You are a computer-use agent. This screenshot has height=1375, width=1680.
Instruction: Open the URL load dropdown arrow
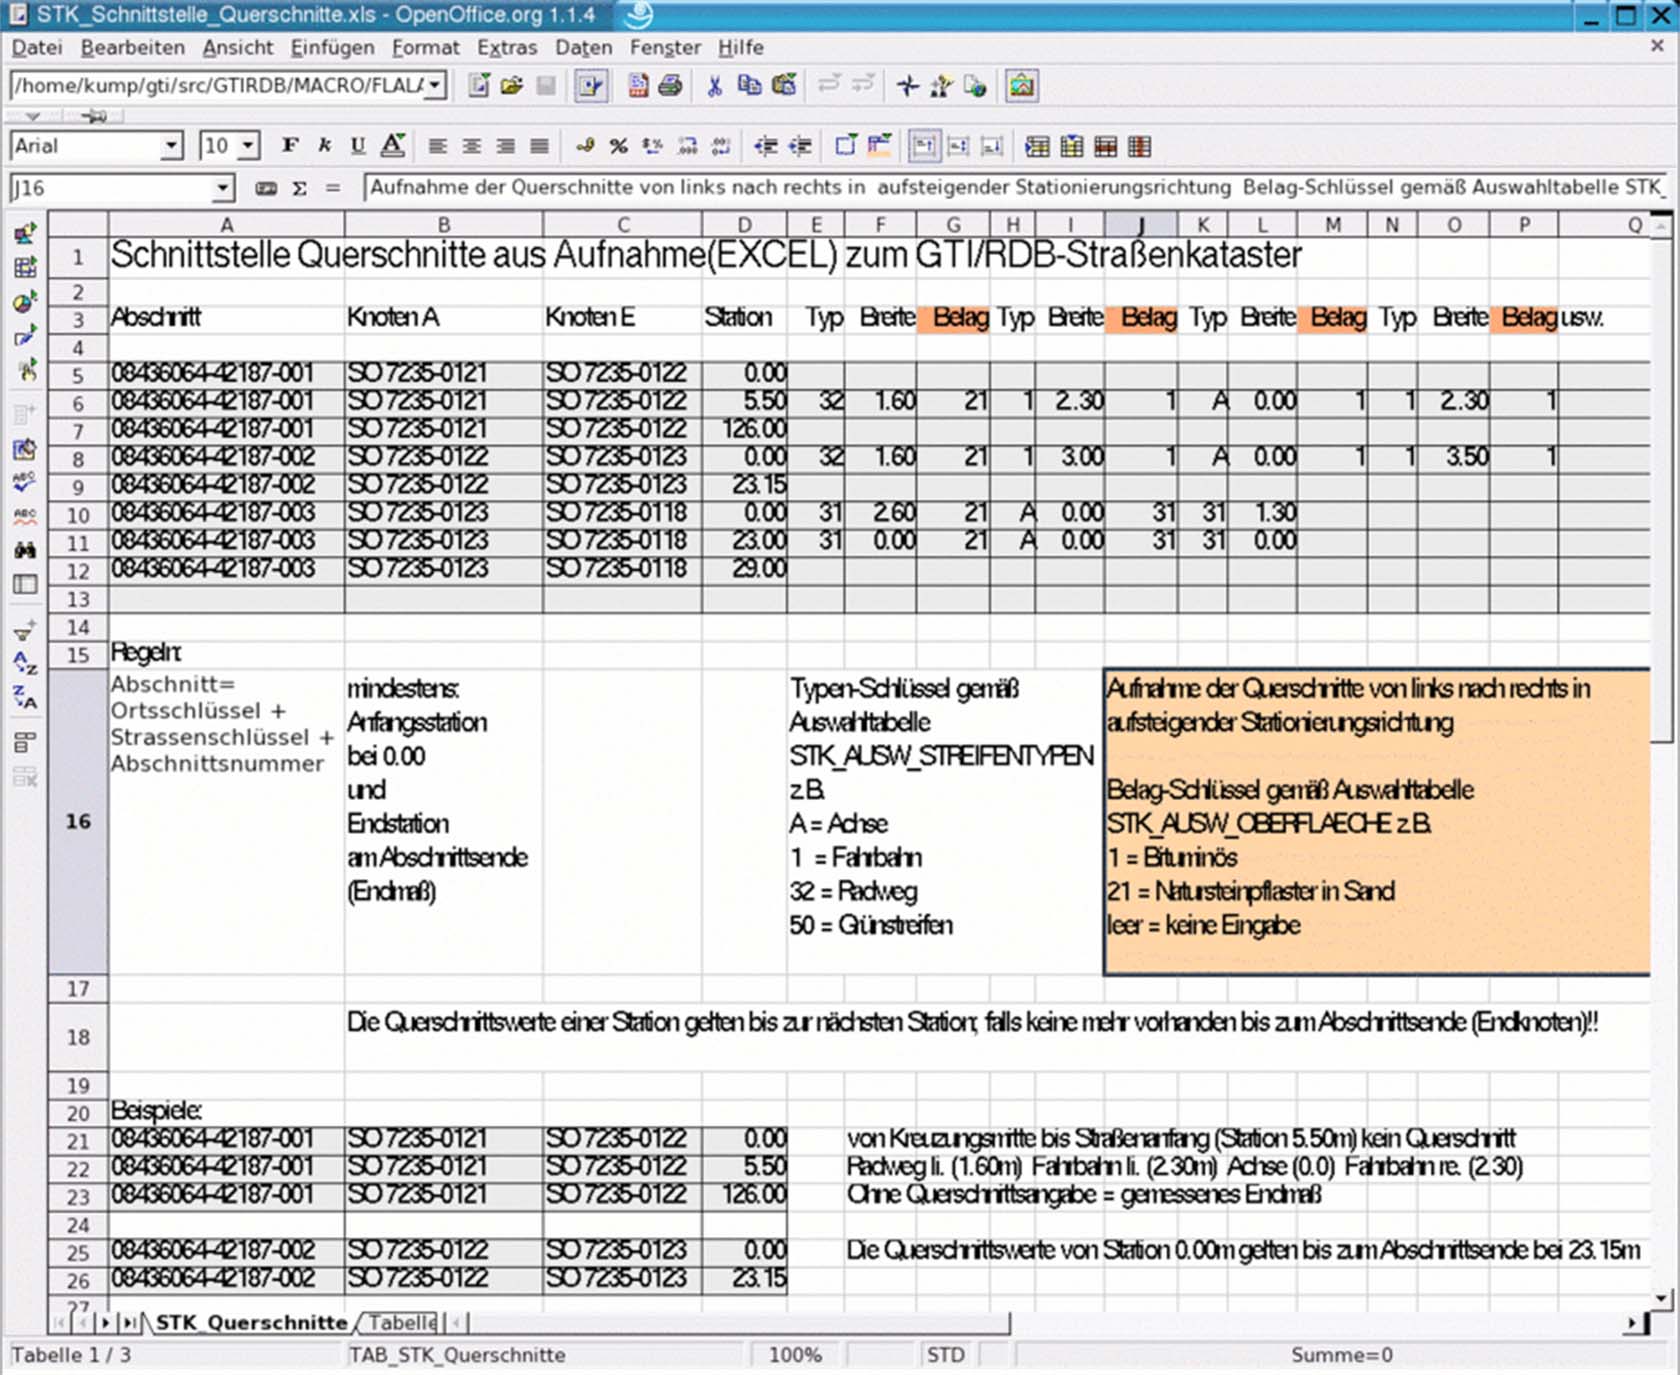(x=433, y=86)
